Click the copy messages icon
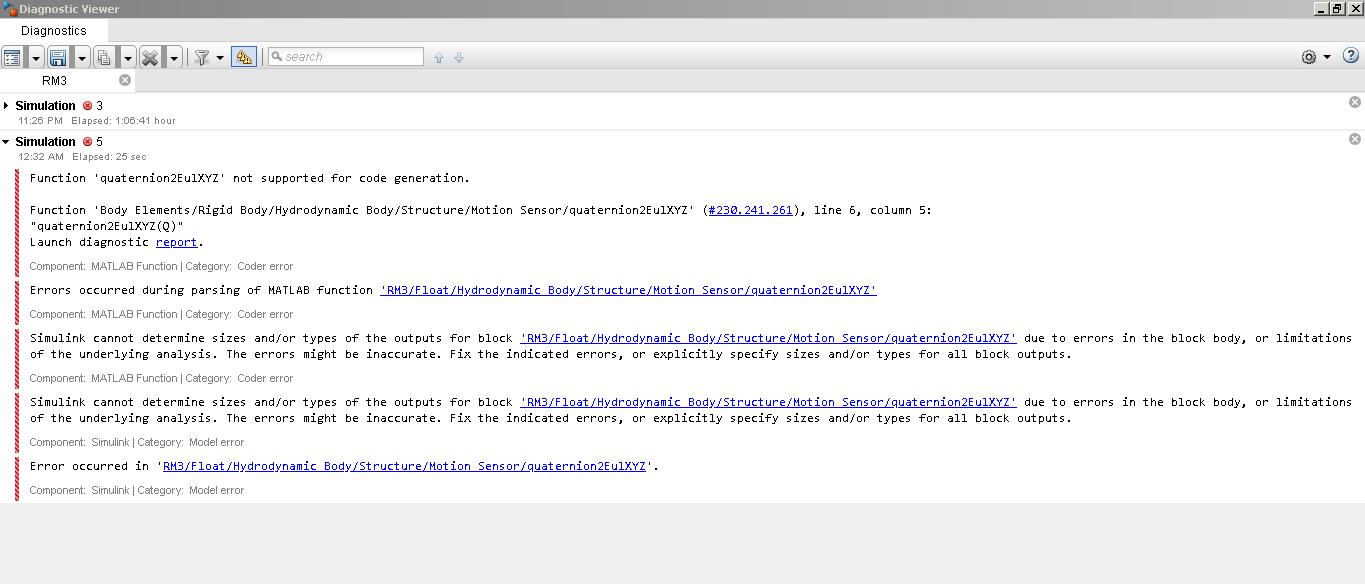 [104, 57]
